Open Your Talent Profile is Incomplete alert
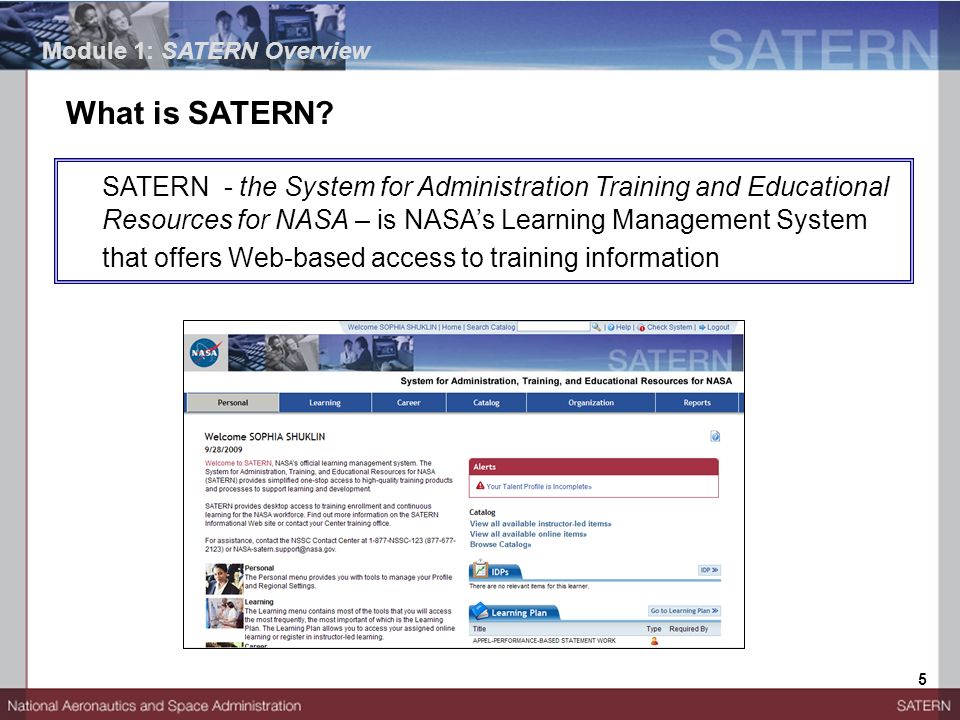 (539, 487)
